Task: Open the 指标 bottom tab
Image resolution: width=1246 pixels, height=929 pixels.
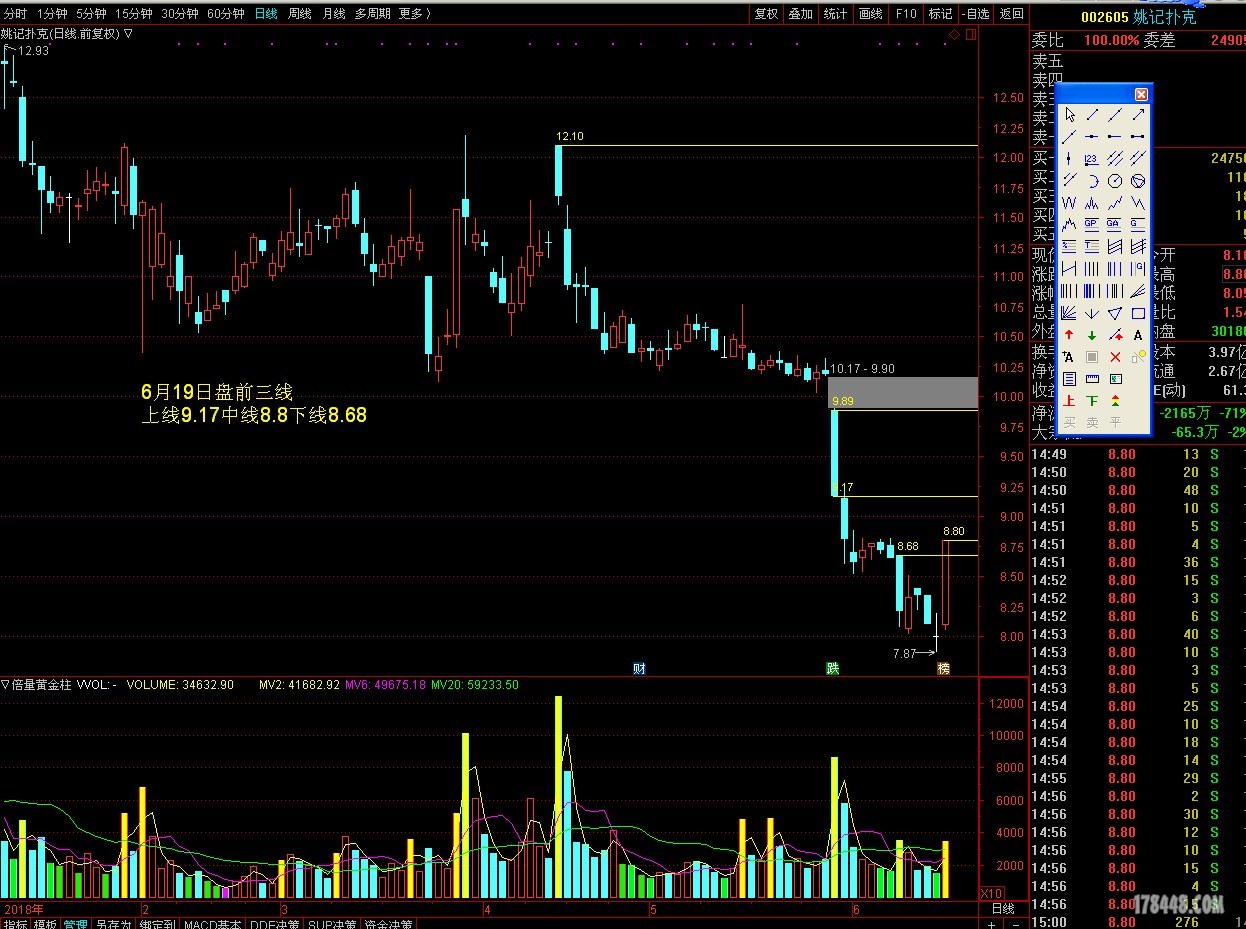Action: click(15, 924)
